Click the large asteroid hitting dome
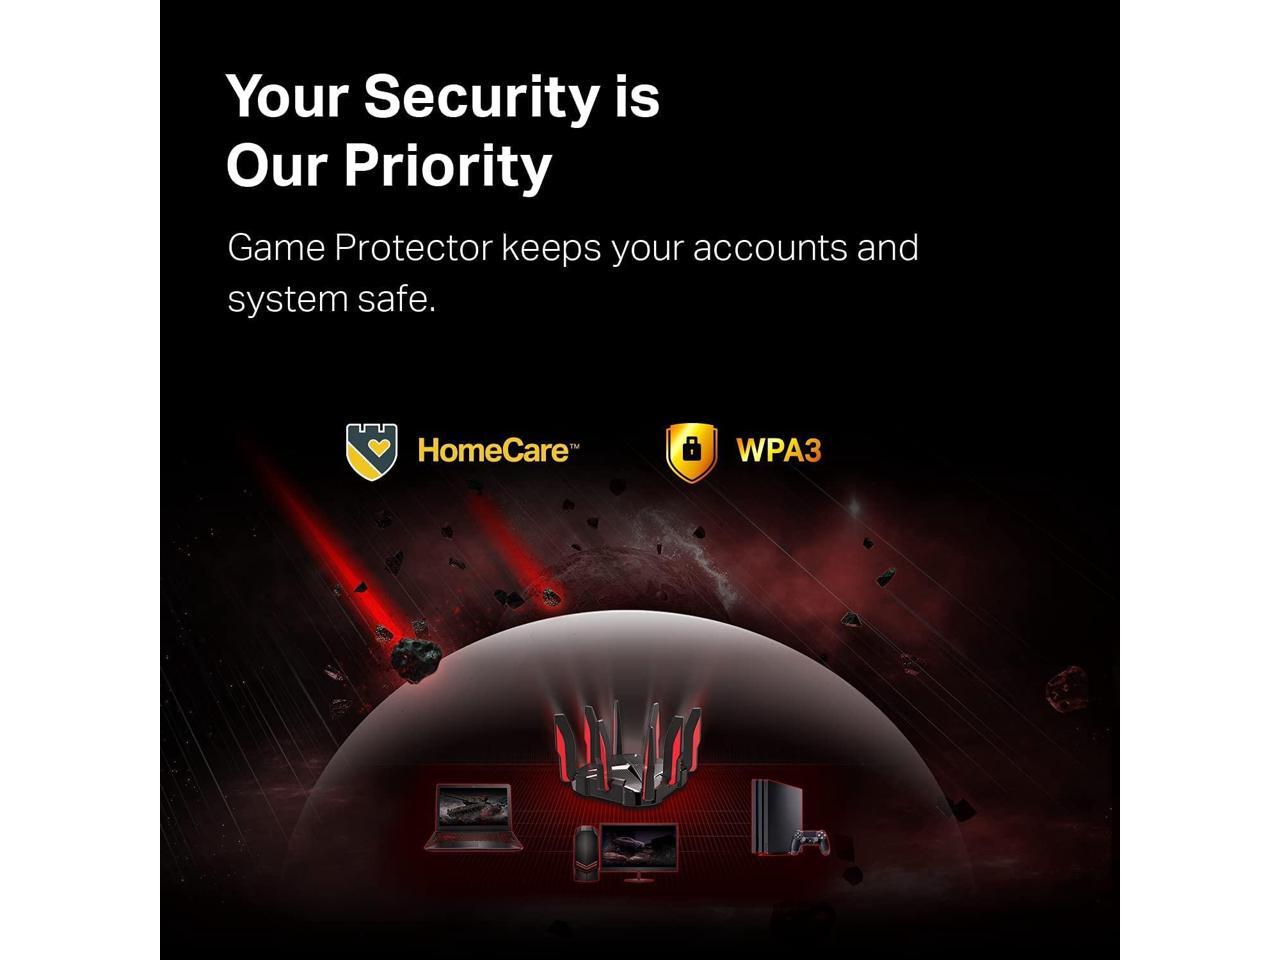 [416, 659]
